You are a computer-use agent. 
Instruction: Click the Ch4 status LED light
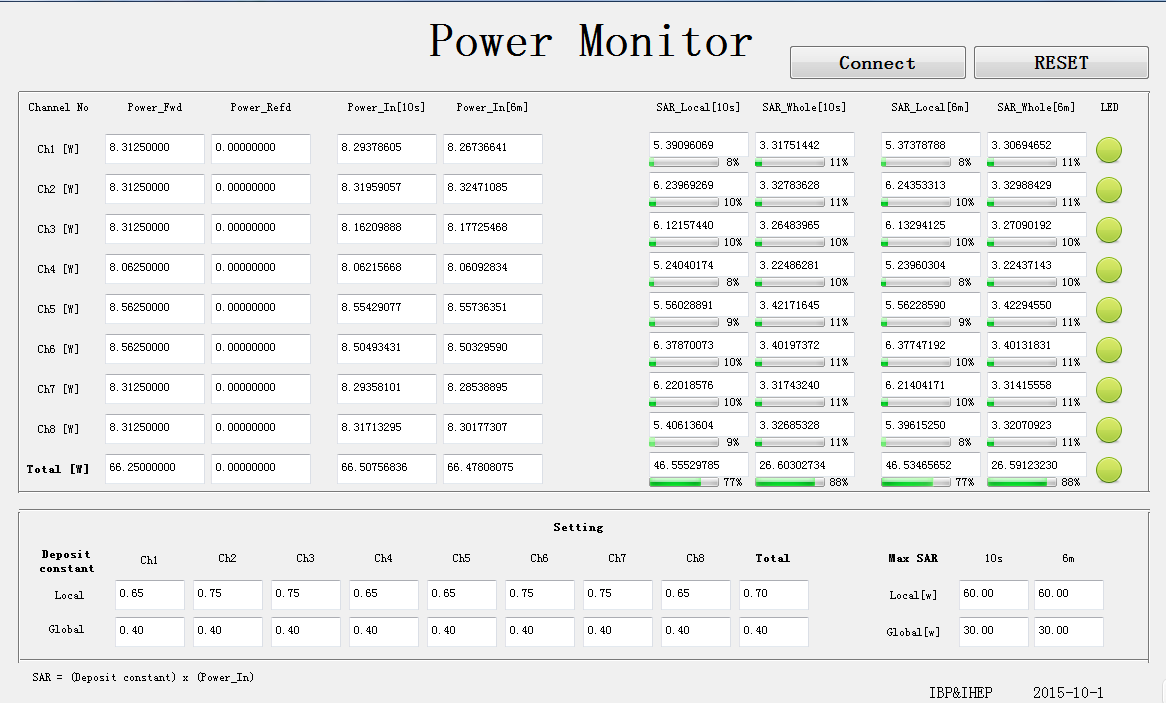click(1109, 270)
